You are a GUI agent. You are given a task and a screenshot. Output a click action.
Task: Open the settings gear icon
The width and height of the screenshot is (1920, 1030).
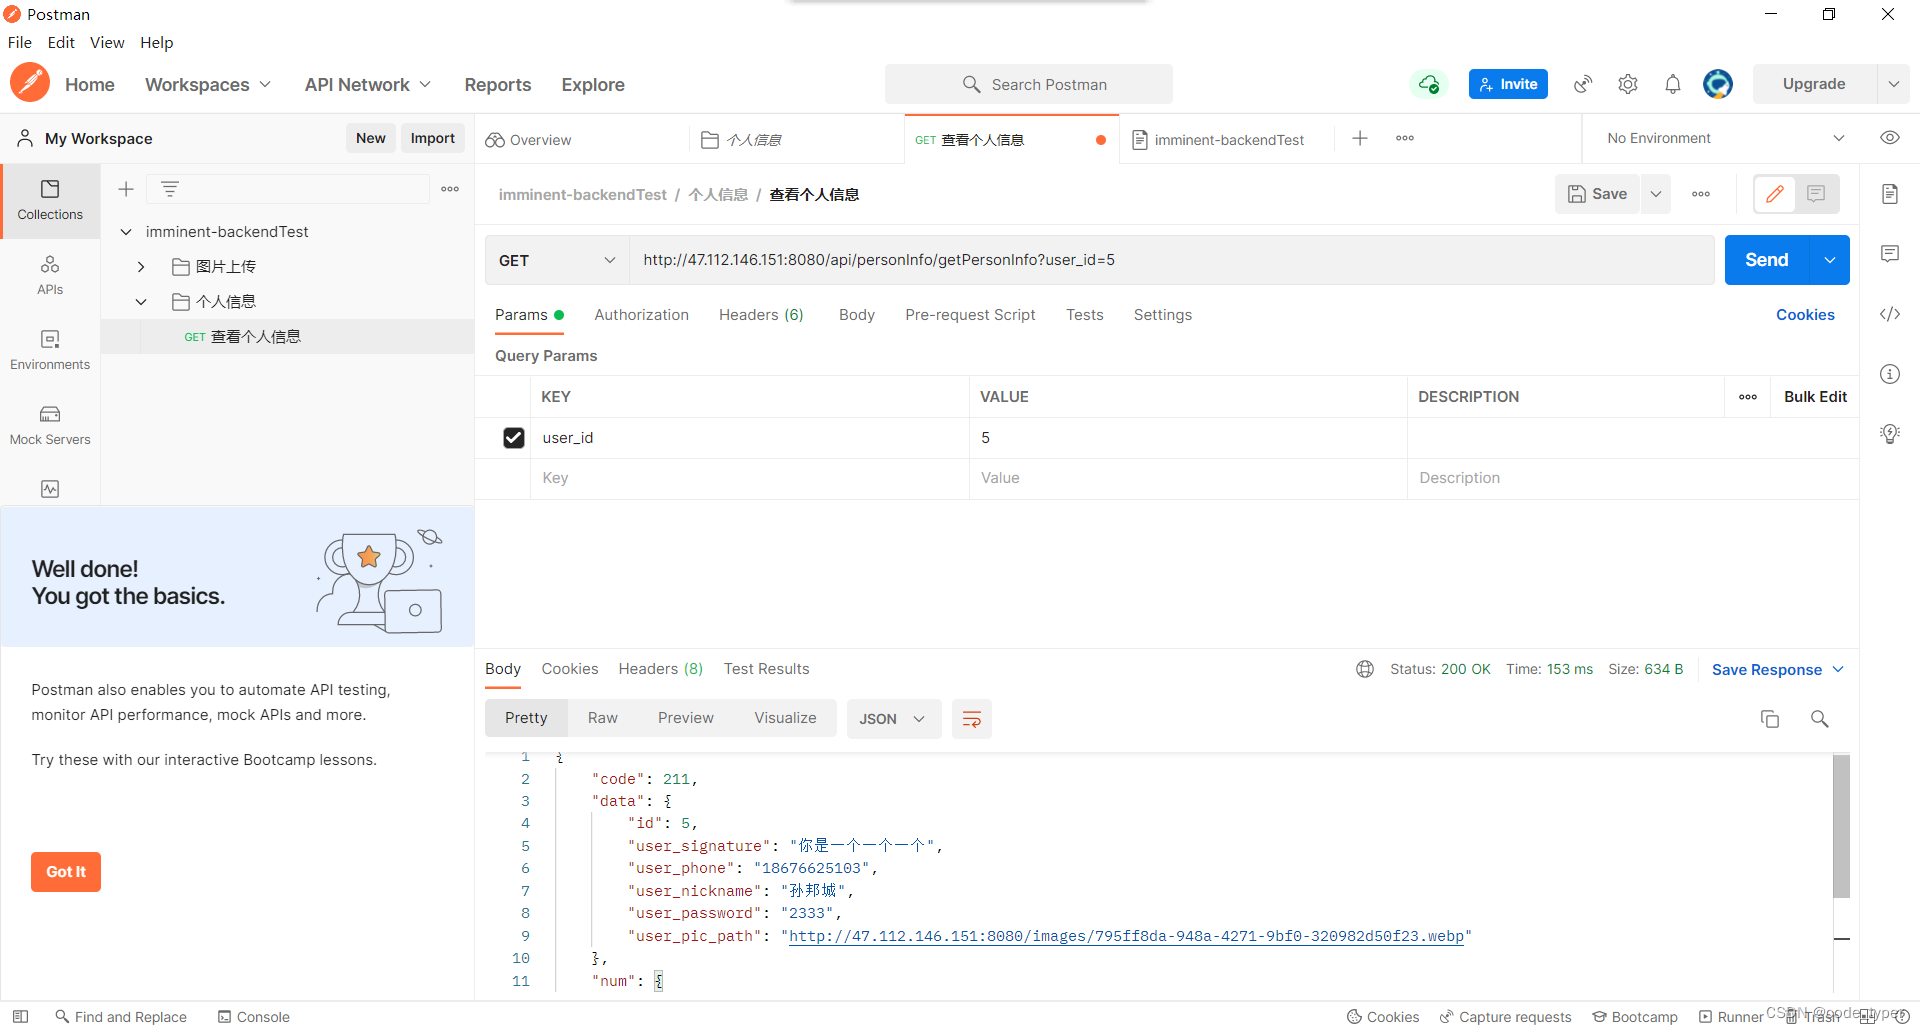click(1628, 84)
